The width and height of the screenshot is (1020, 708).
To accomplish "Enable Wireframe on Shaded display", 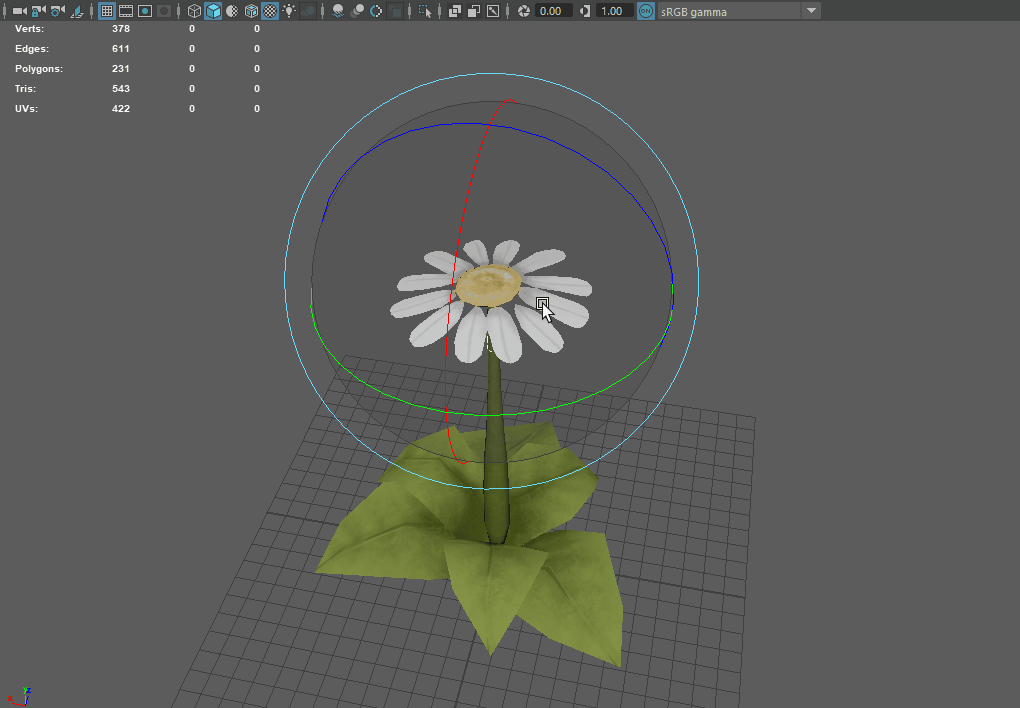I will [x=251, y=11].
